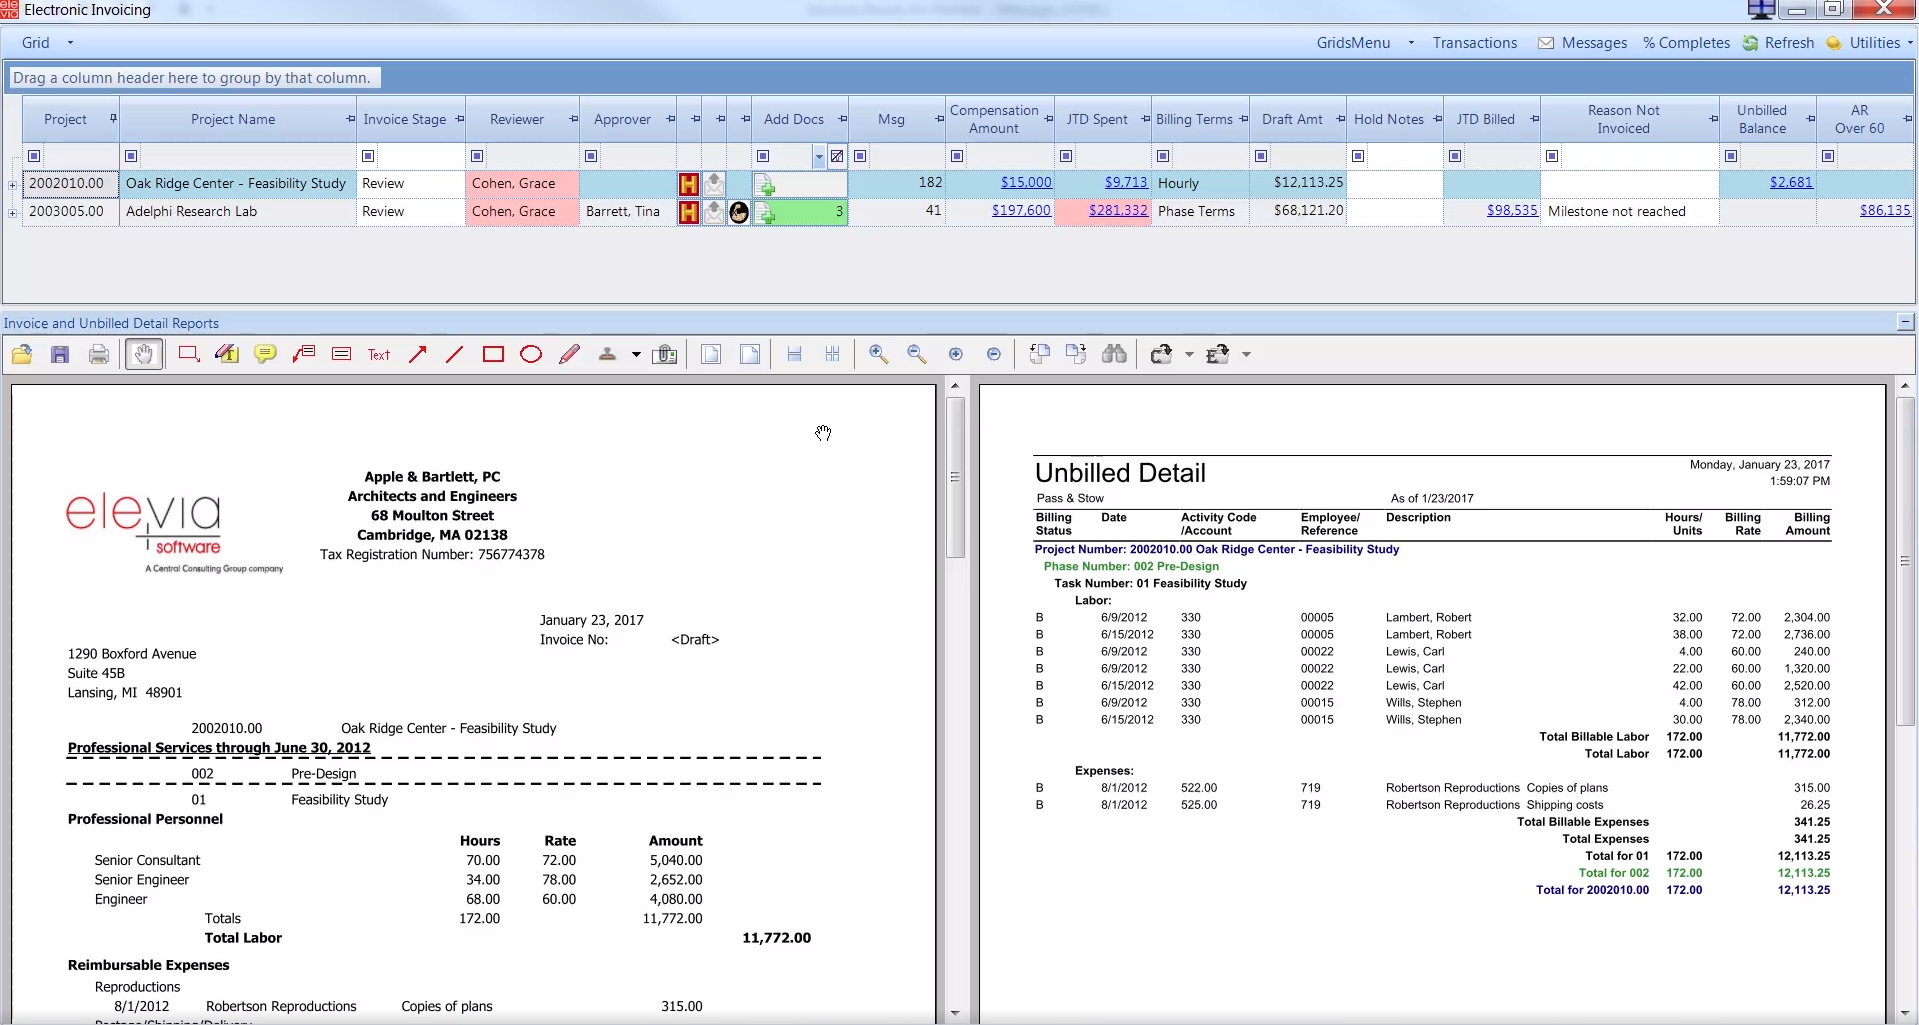Print the invoice report
The width and height of the screenshot is (1919, 1025).
coord(98,354)
